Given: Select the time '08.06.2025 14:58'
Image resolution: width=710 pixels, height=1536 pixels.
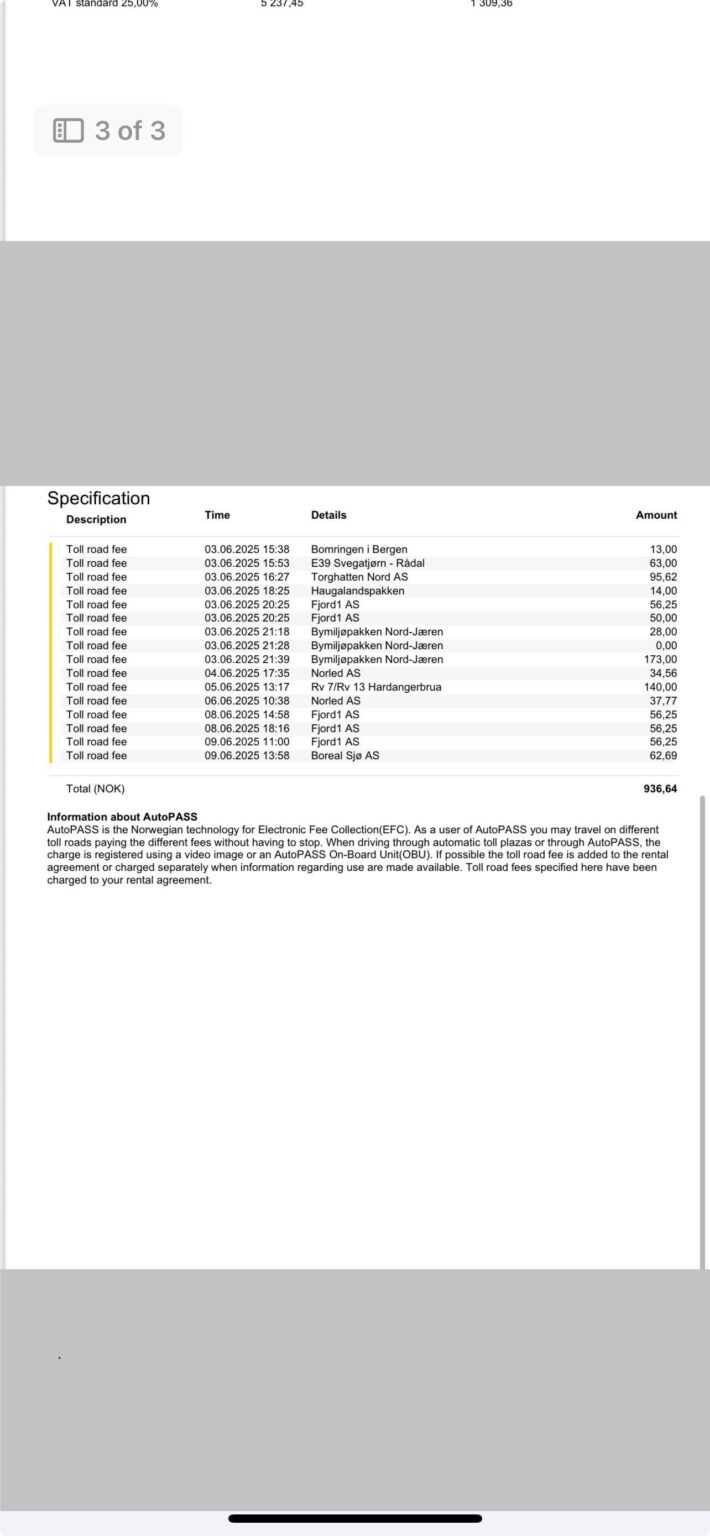Looking at the screenshot, I should tap(247, 715).
